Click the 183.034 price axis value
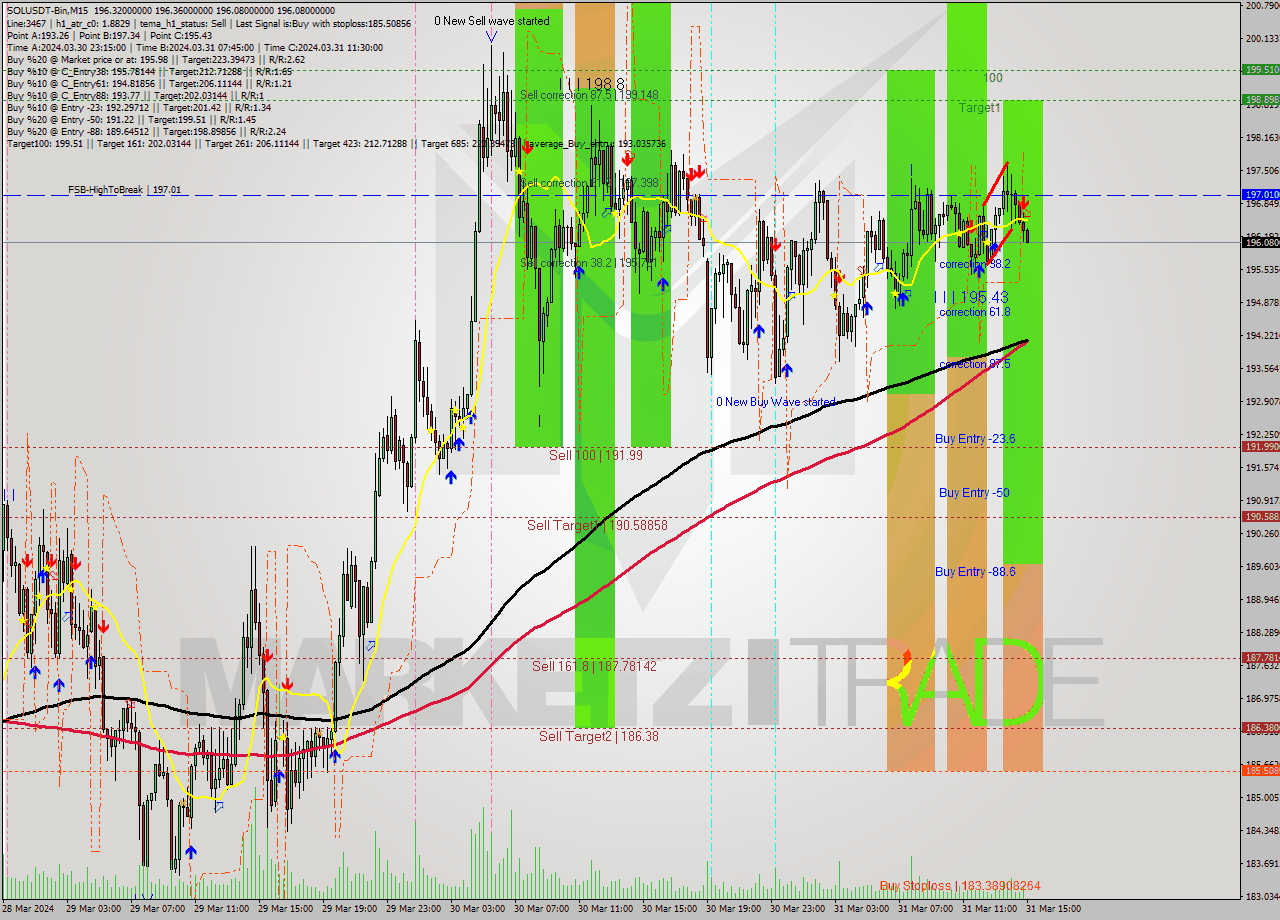 (1261, 896)
